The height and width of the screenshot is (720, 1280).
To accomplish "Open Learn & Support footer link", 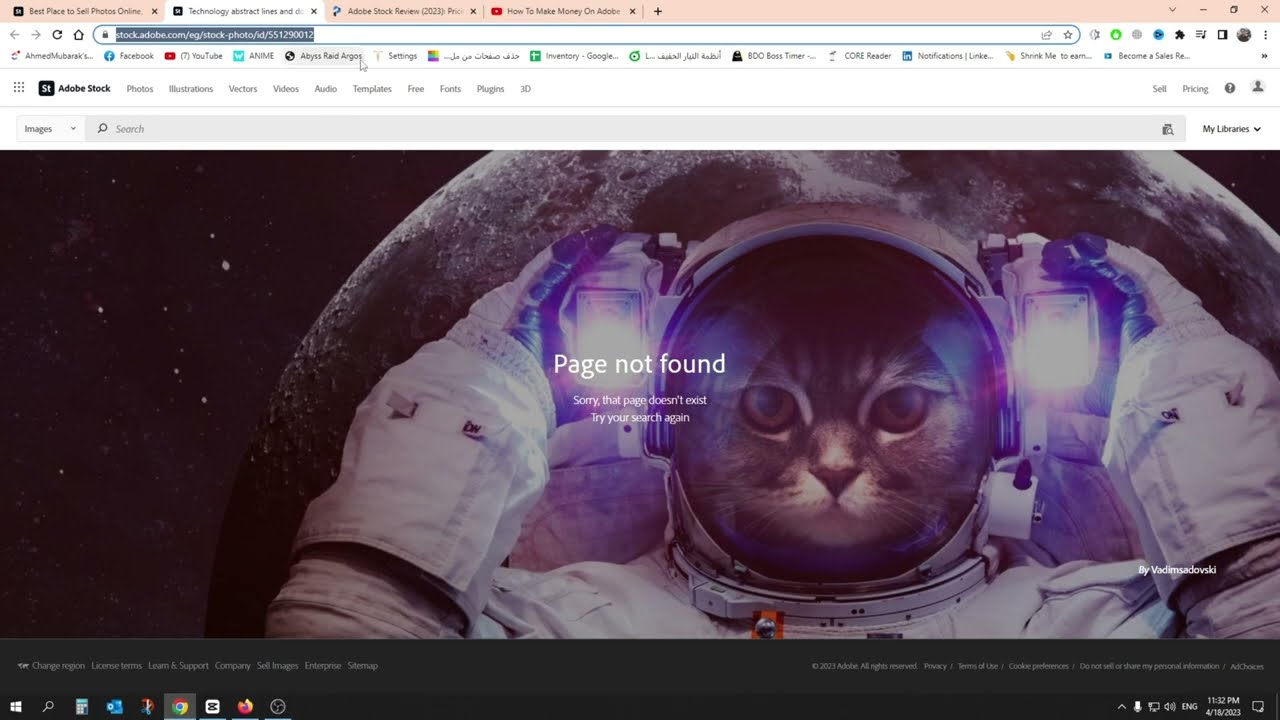I will [178, 666].
